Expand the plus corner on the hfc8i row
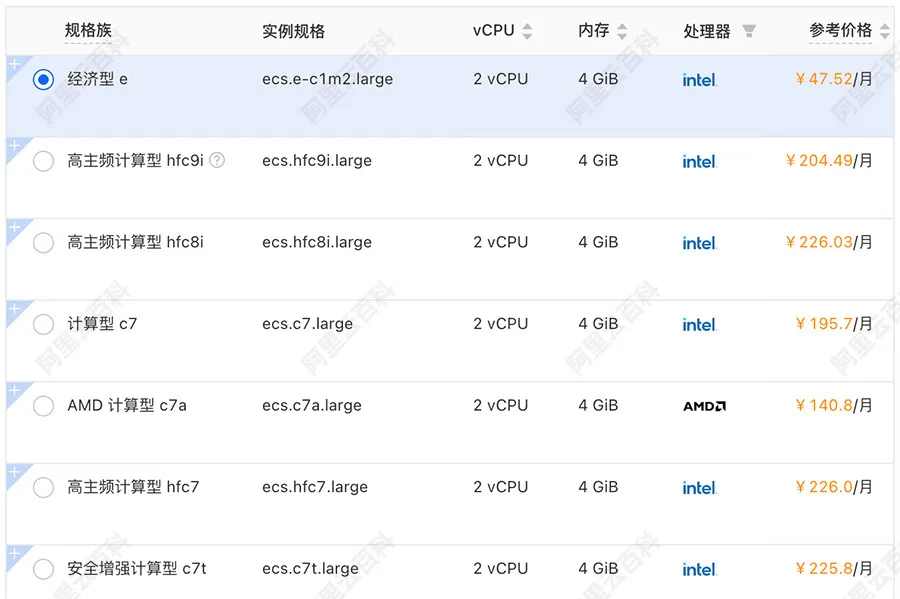900x599 pixels. coord(14,227)
